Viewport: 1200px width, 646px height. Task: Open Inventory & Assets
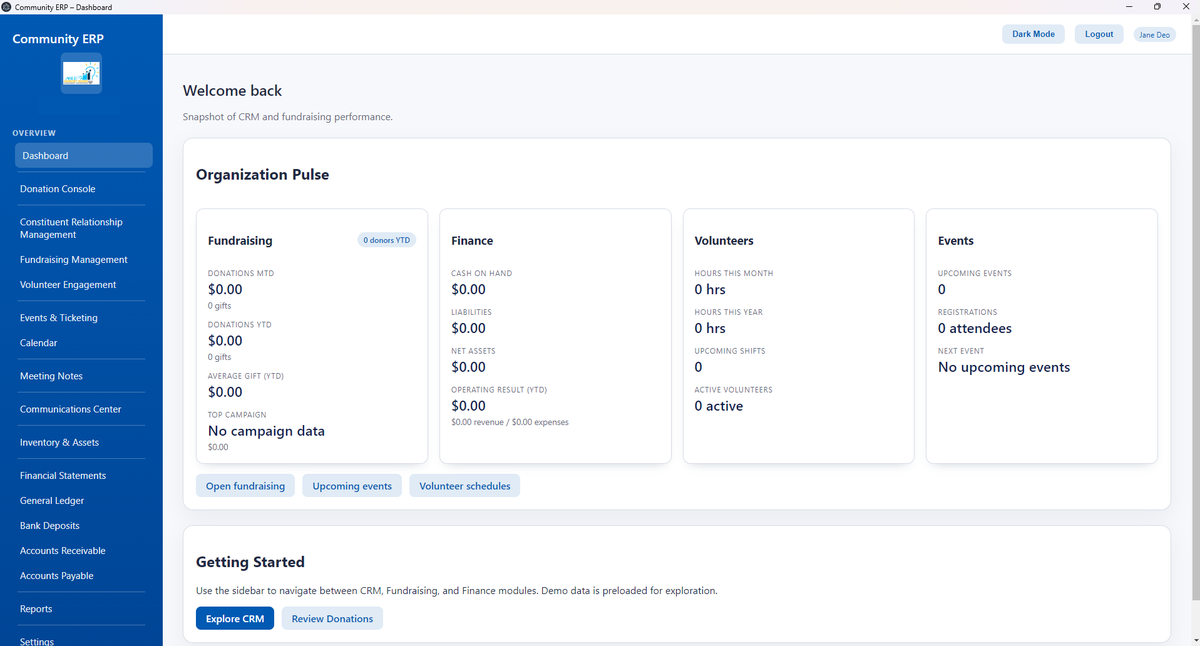(59, 442)
